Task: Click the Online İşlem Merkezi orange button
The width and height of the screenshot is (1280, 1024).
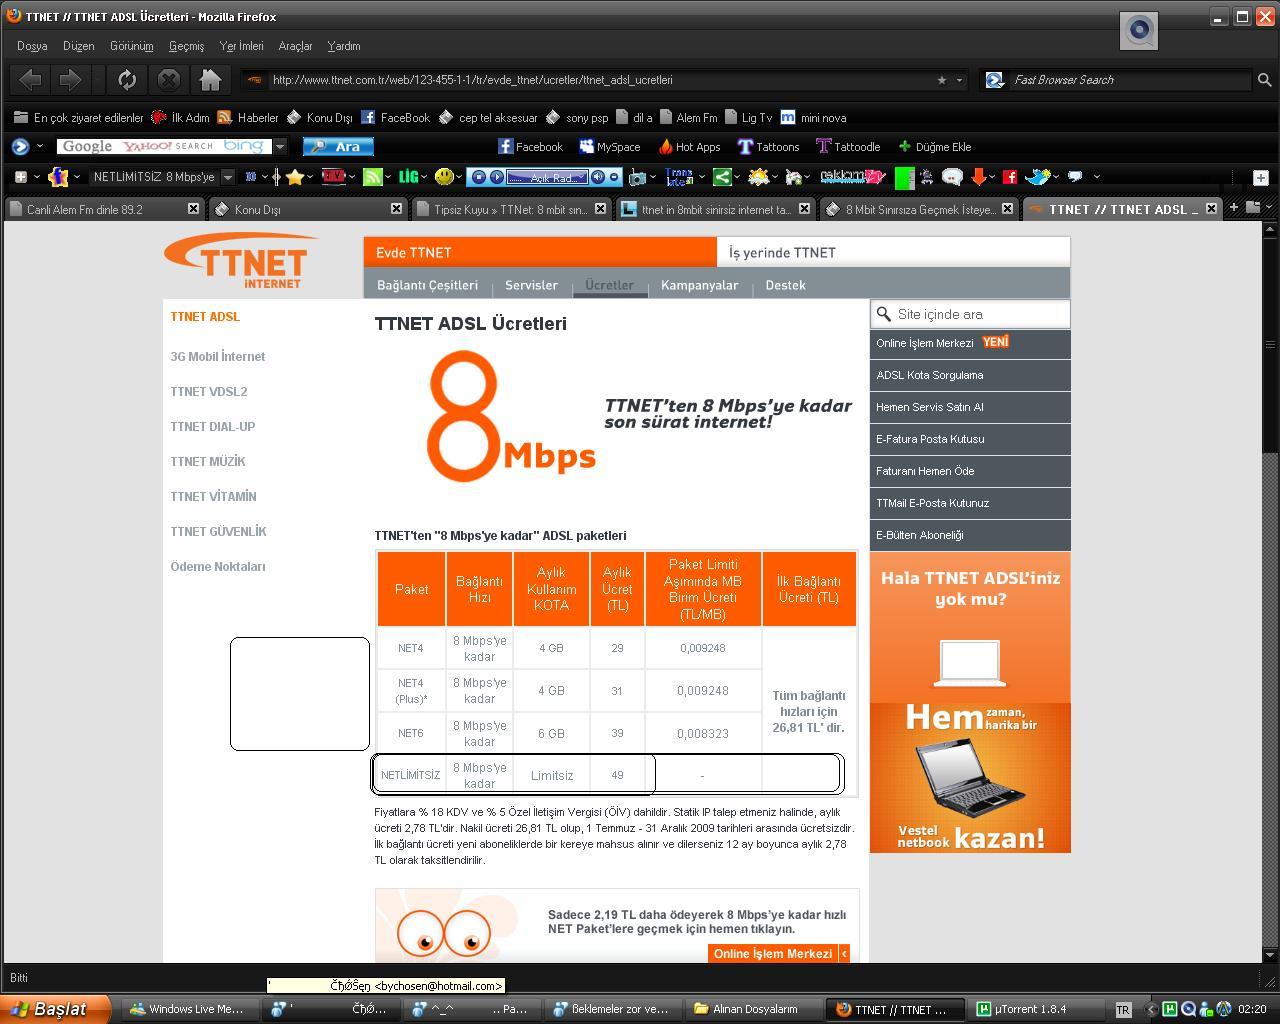Action: click(779, 954)
